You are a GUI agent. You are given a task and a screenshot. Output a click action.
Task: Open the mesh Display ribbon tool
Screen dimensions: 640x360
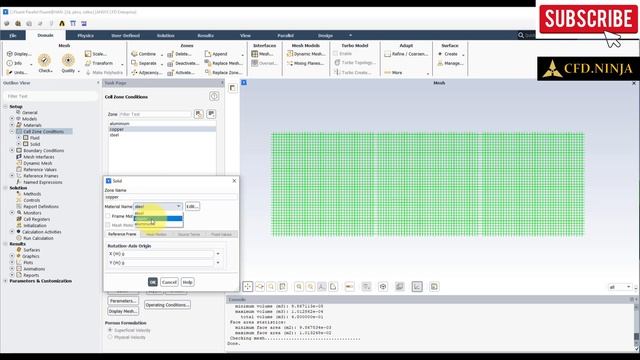[x=19, y=54]
